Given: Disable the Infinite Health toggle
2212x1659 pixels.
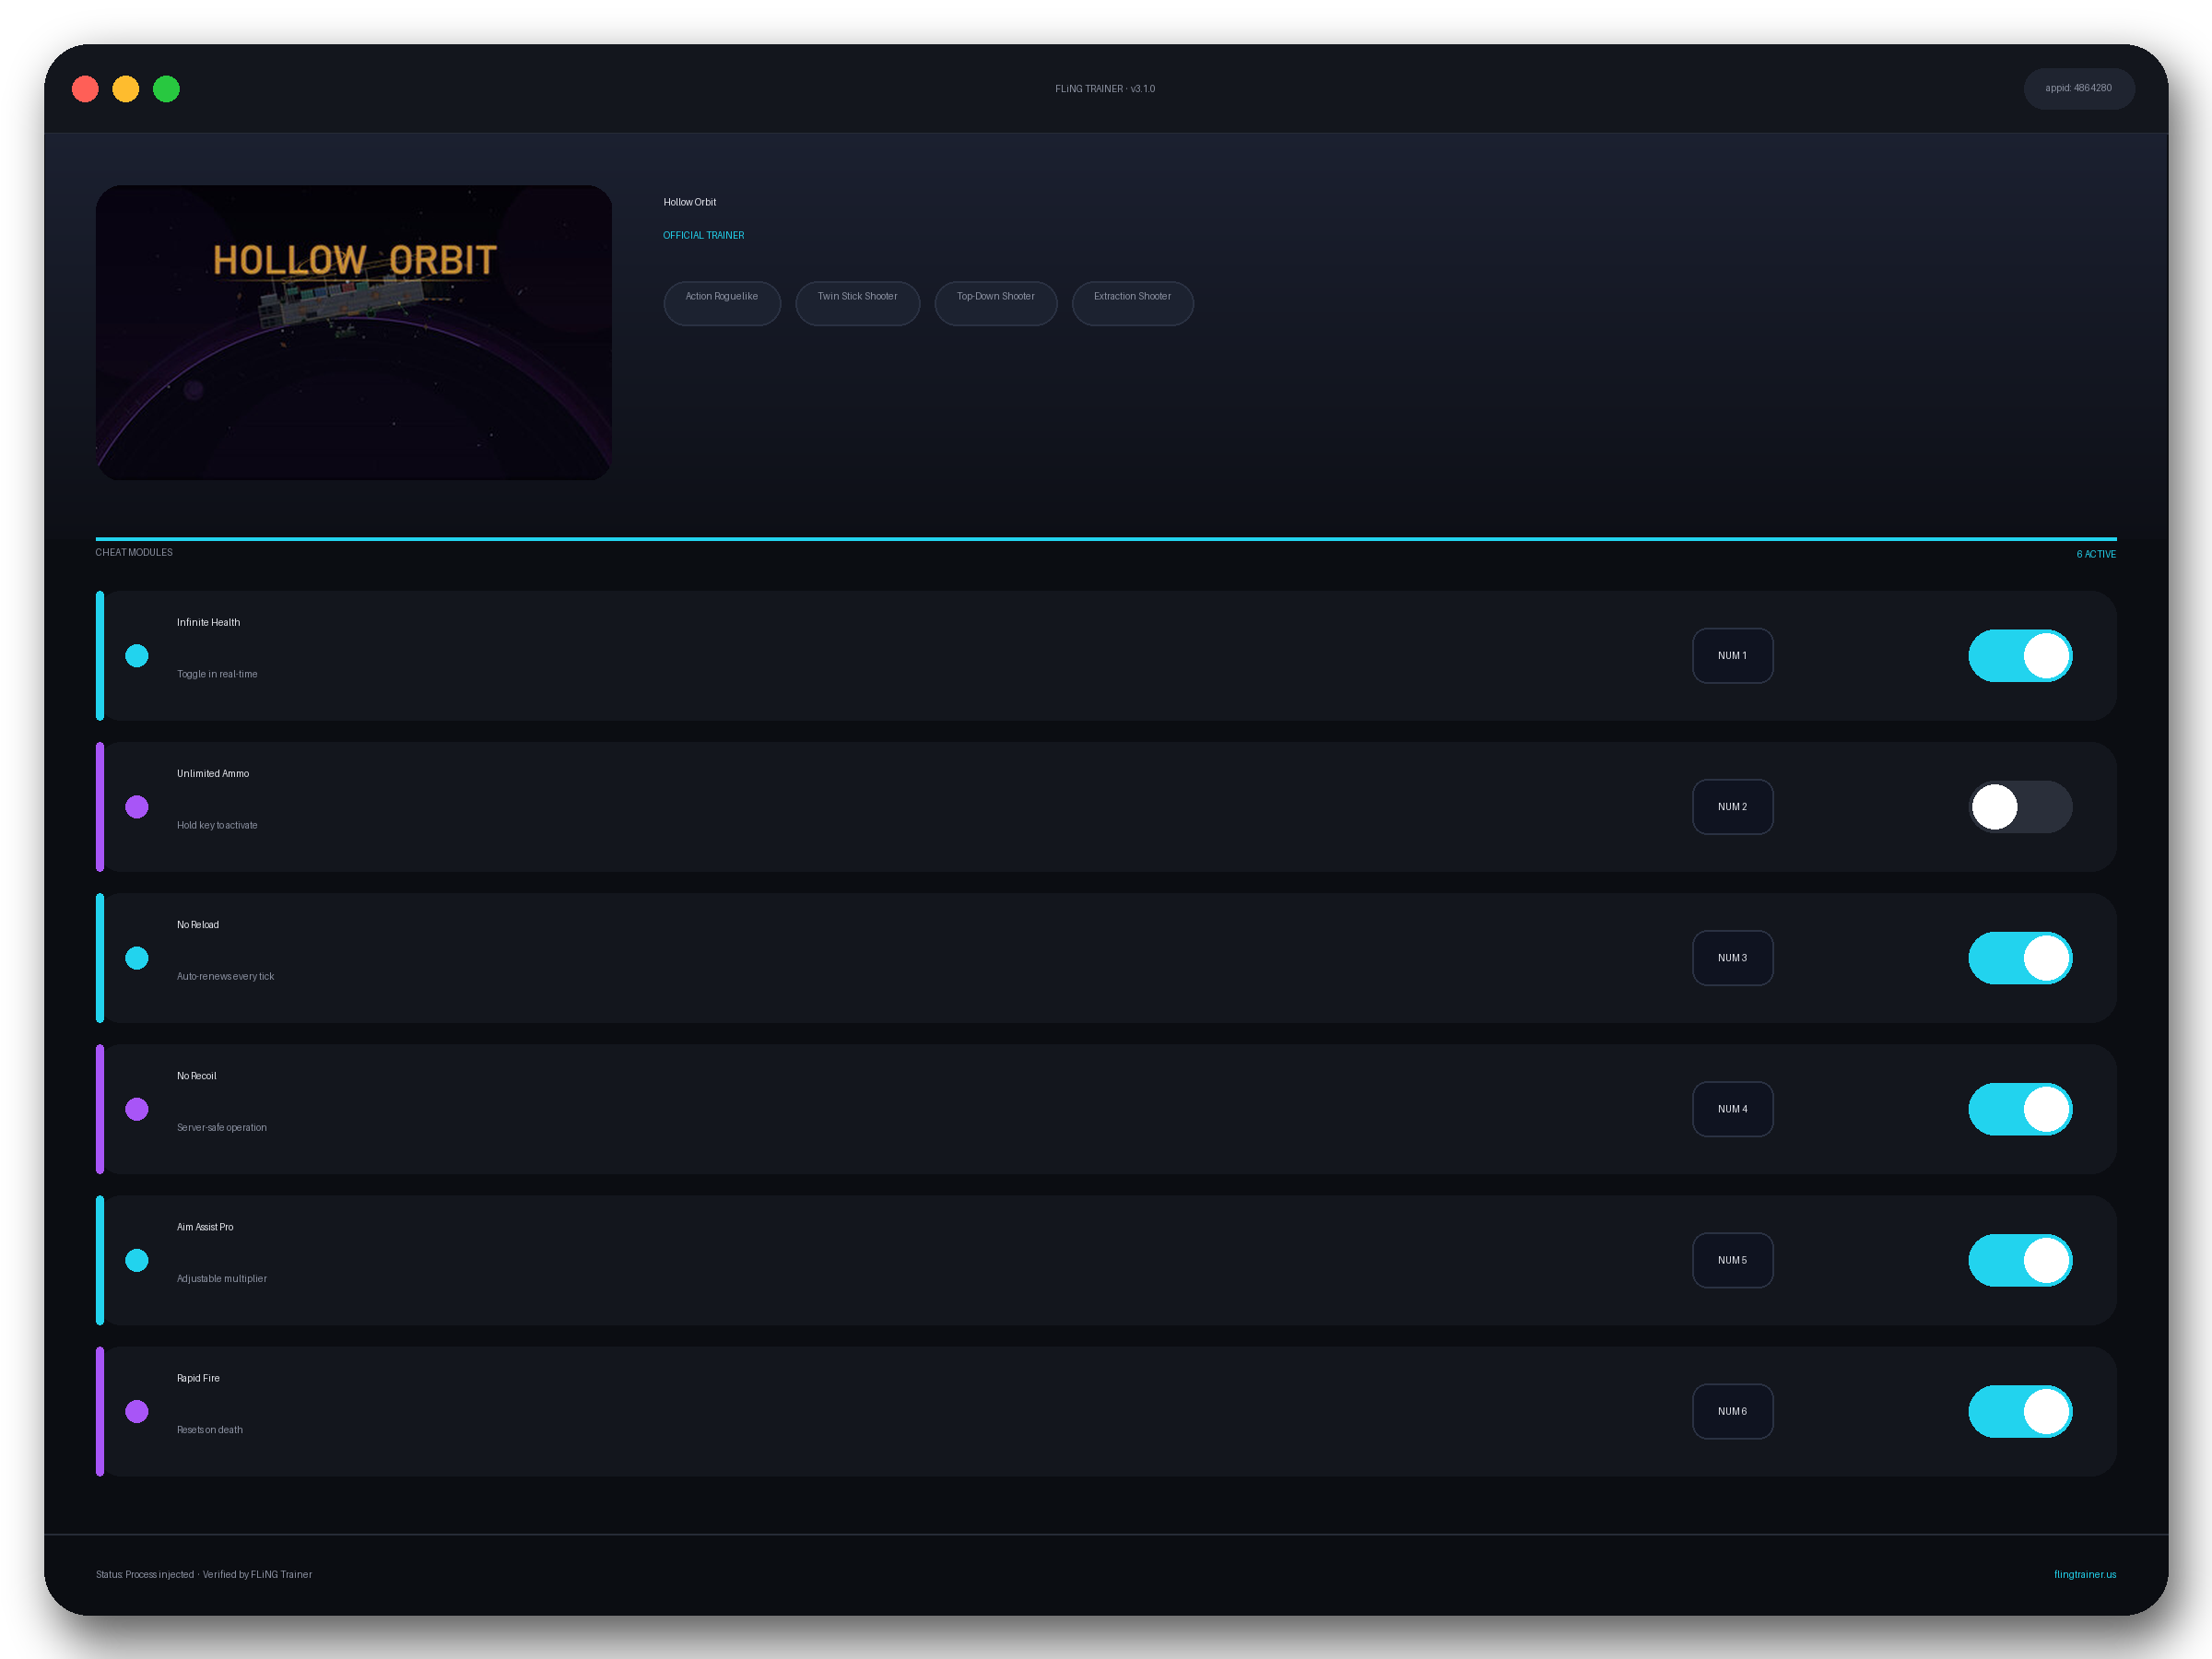Looking at the screenshot, I should 2020,656.
